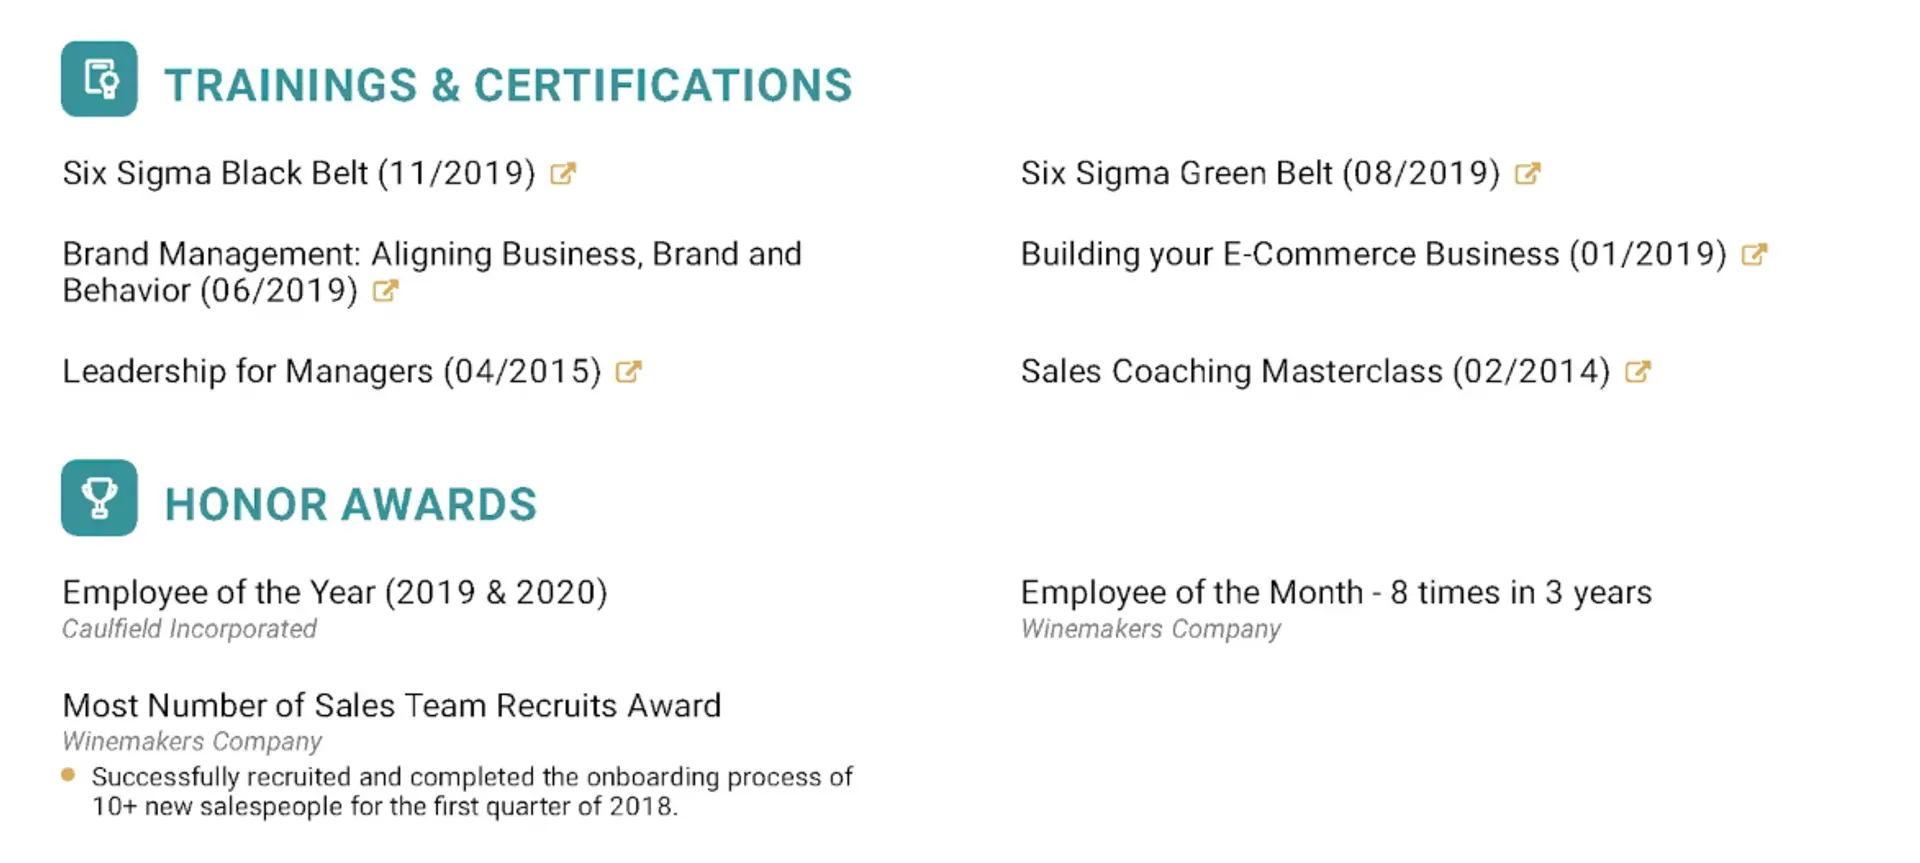The width and height of the screenshot is (1920, 863).
Task: Open external link for Six Sigma Black Belt
Action: tap(563, 174)
